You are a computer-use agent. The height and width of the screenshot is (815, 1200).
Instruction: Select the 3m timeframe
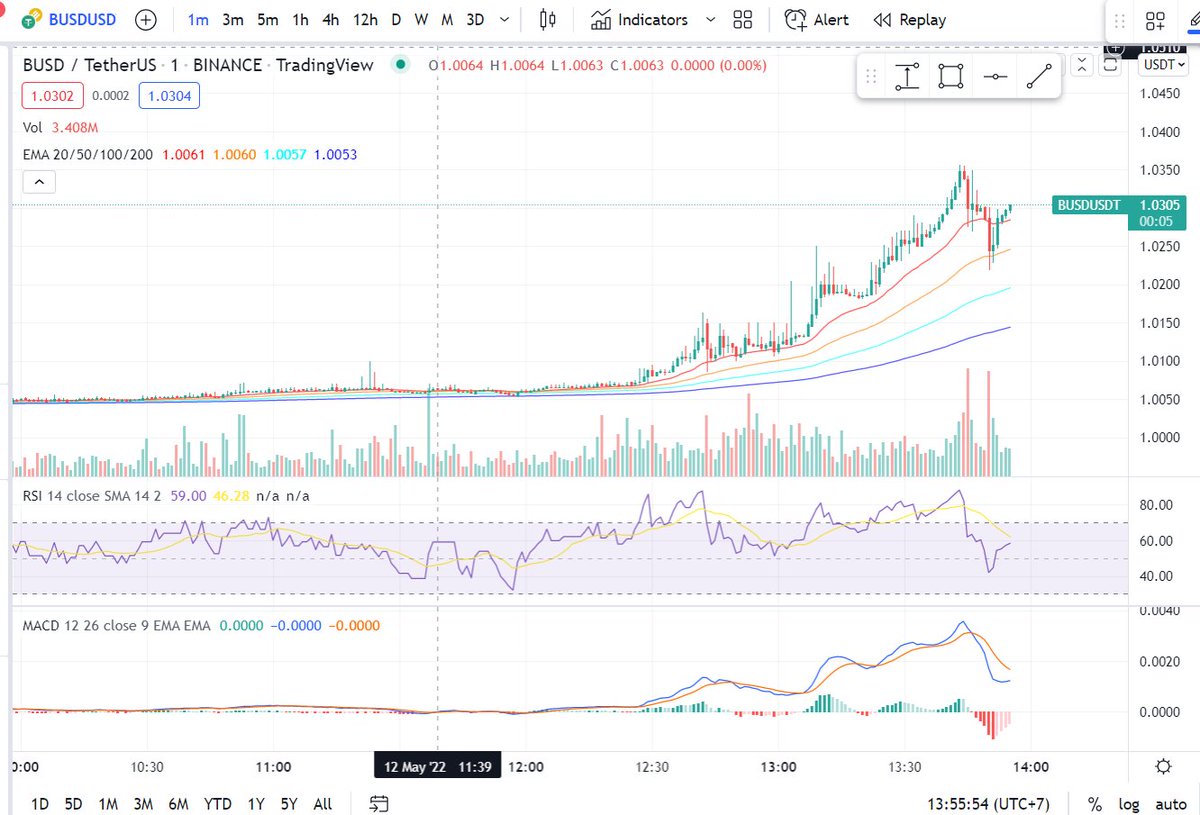232,19
